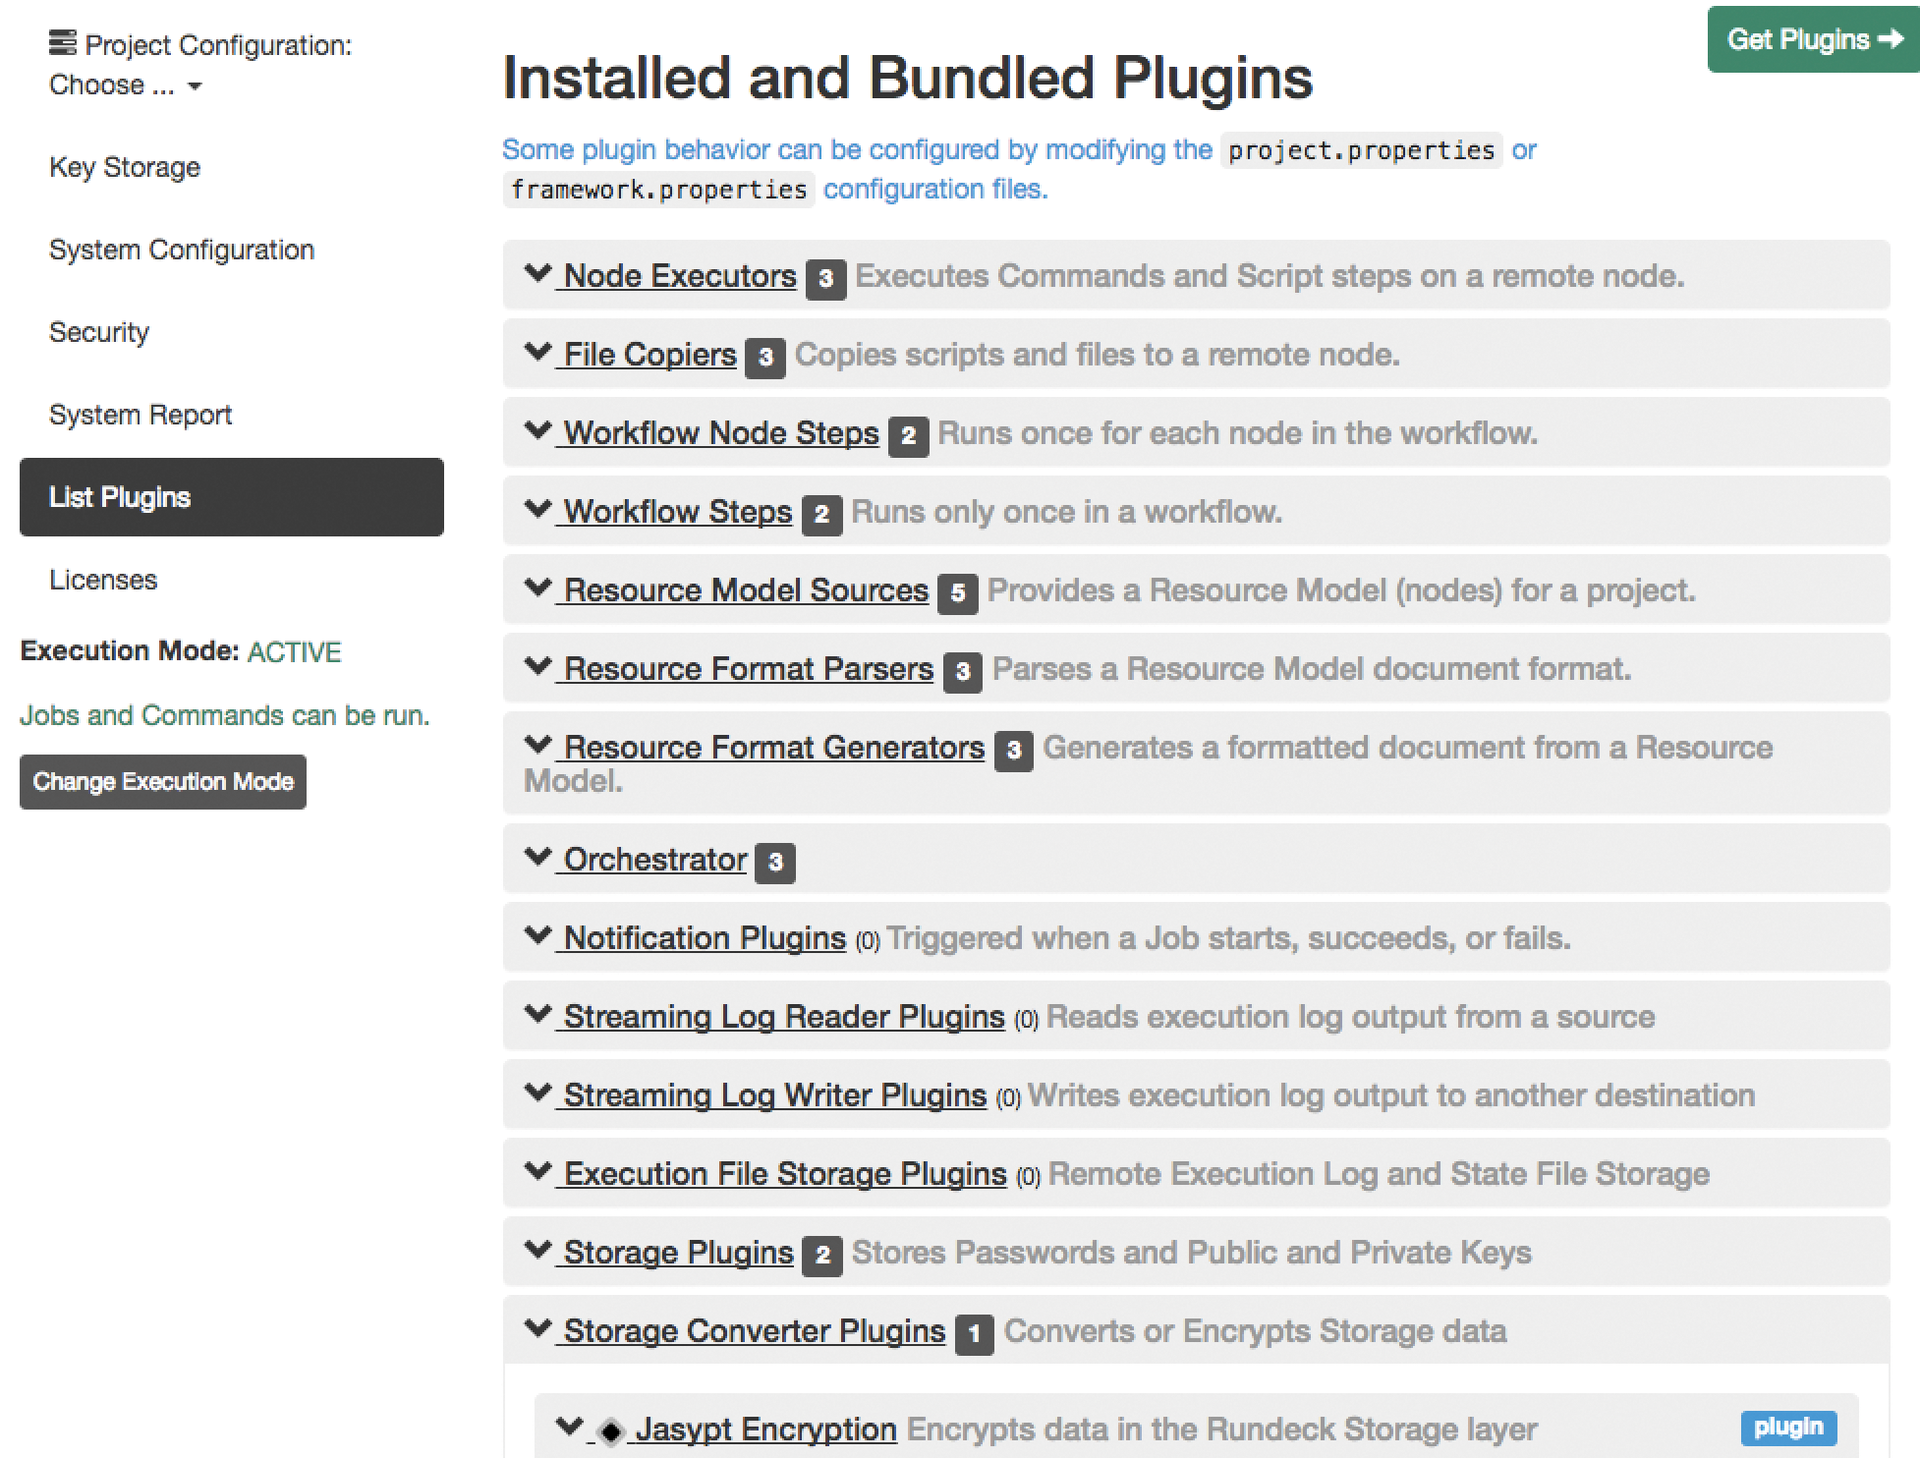Image resolution: width=1920 pixels, height=1458 pixels.
Task: Collapse the Orchestrator section chevron
Action: coord(537,858)
